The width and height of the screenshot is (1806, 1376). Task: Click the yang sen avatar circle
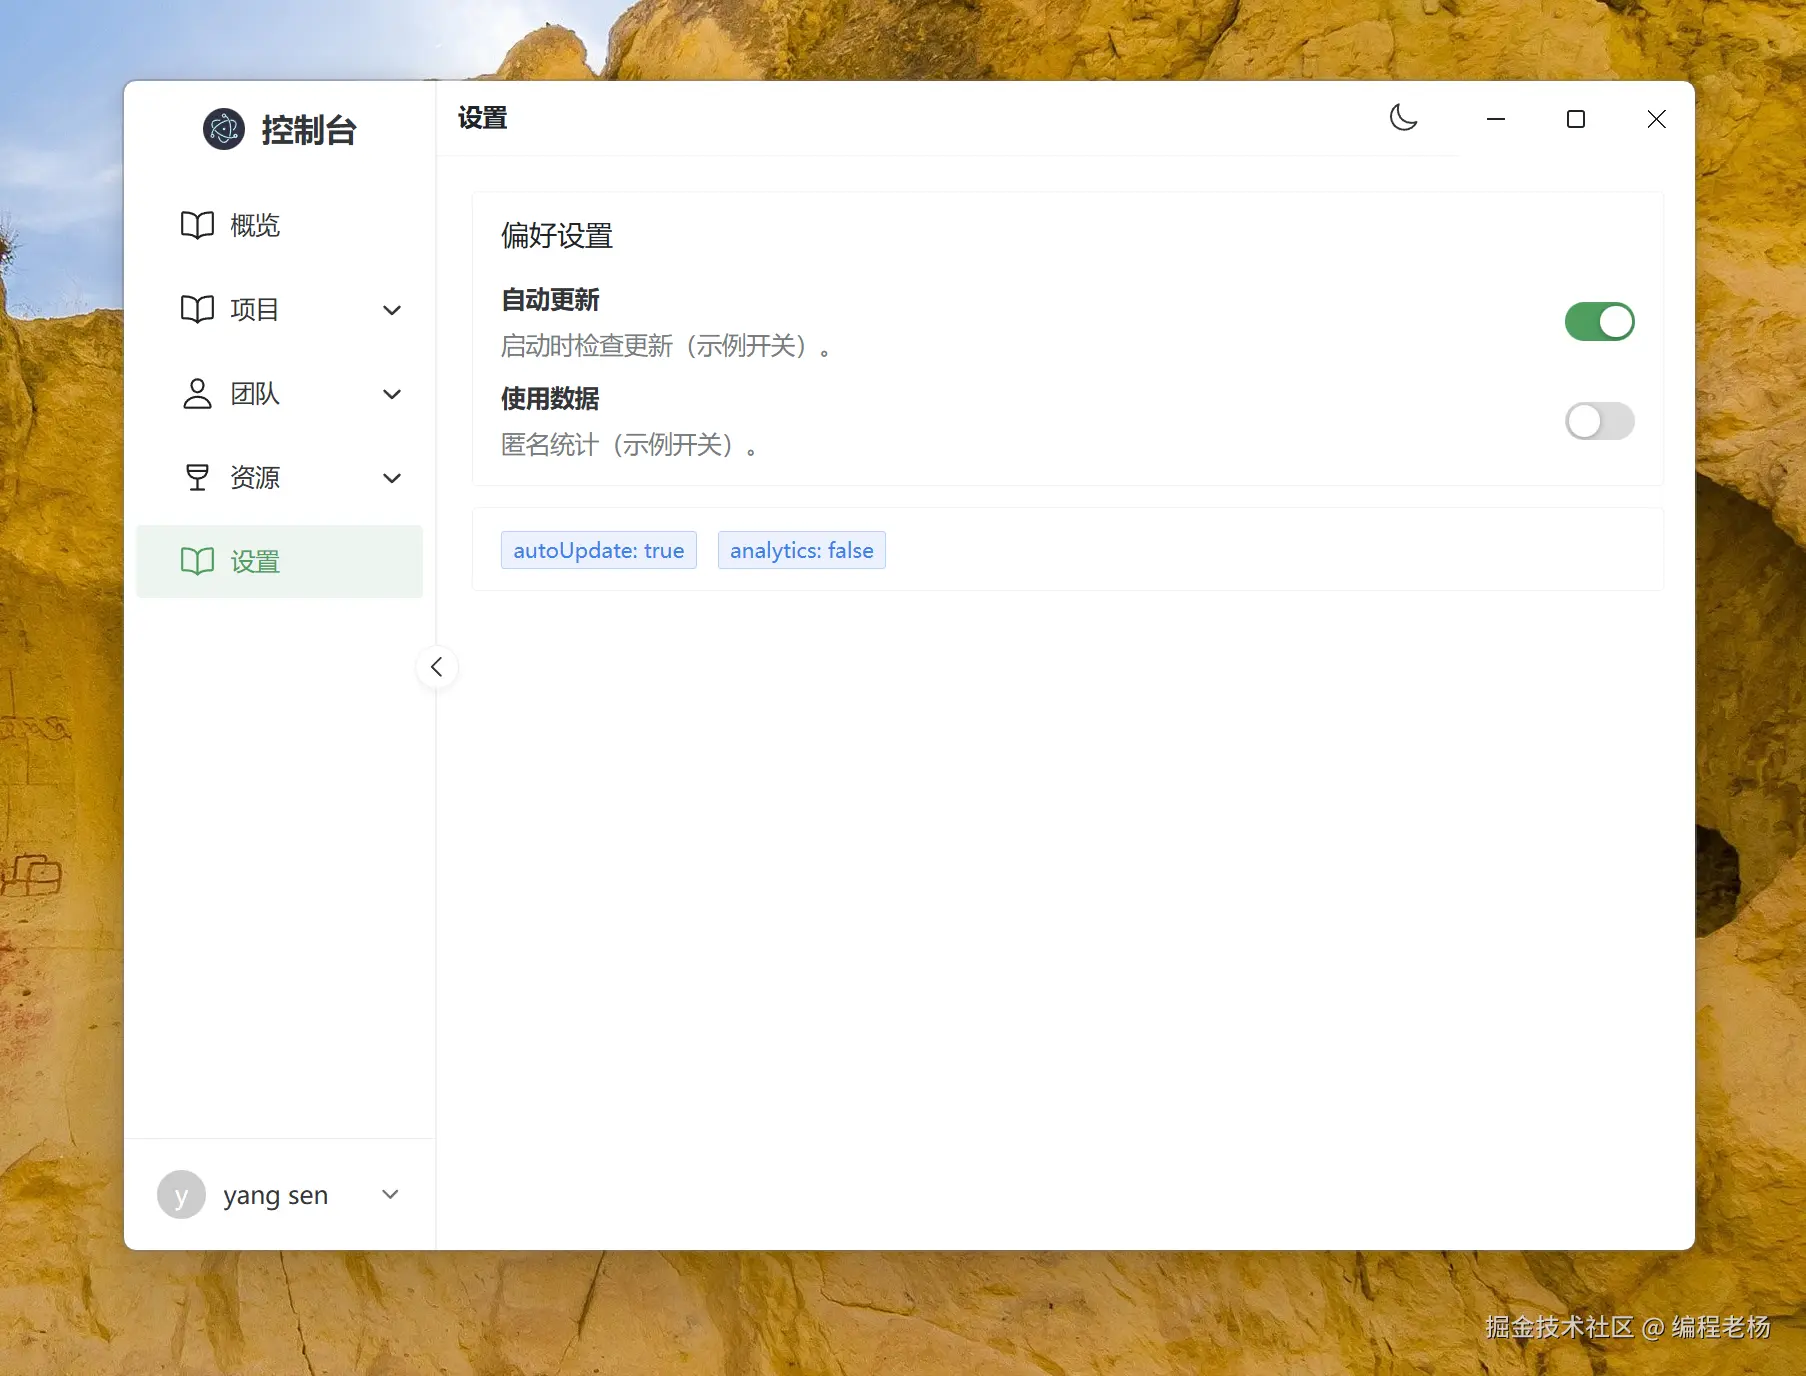(x=181, y=1194)
